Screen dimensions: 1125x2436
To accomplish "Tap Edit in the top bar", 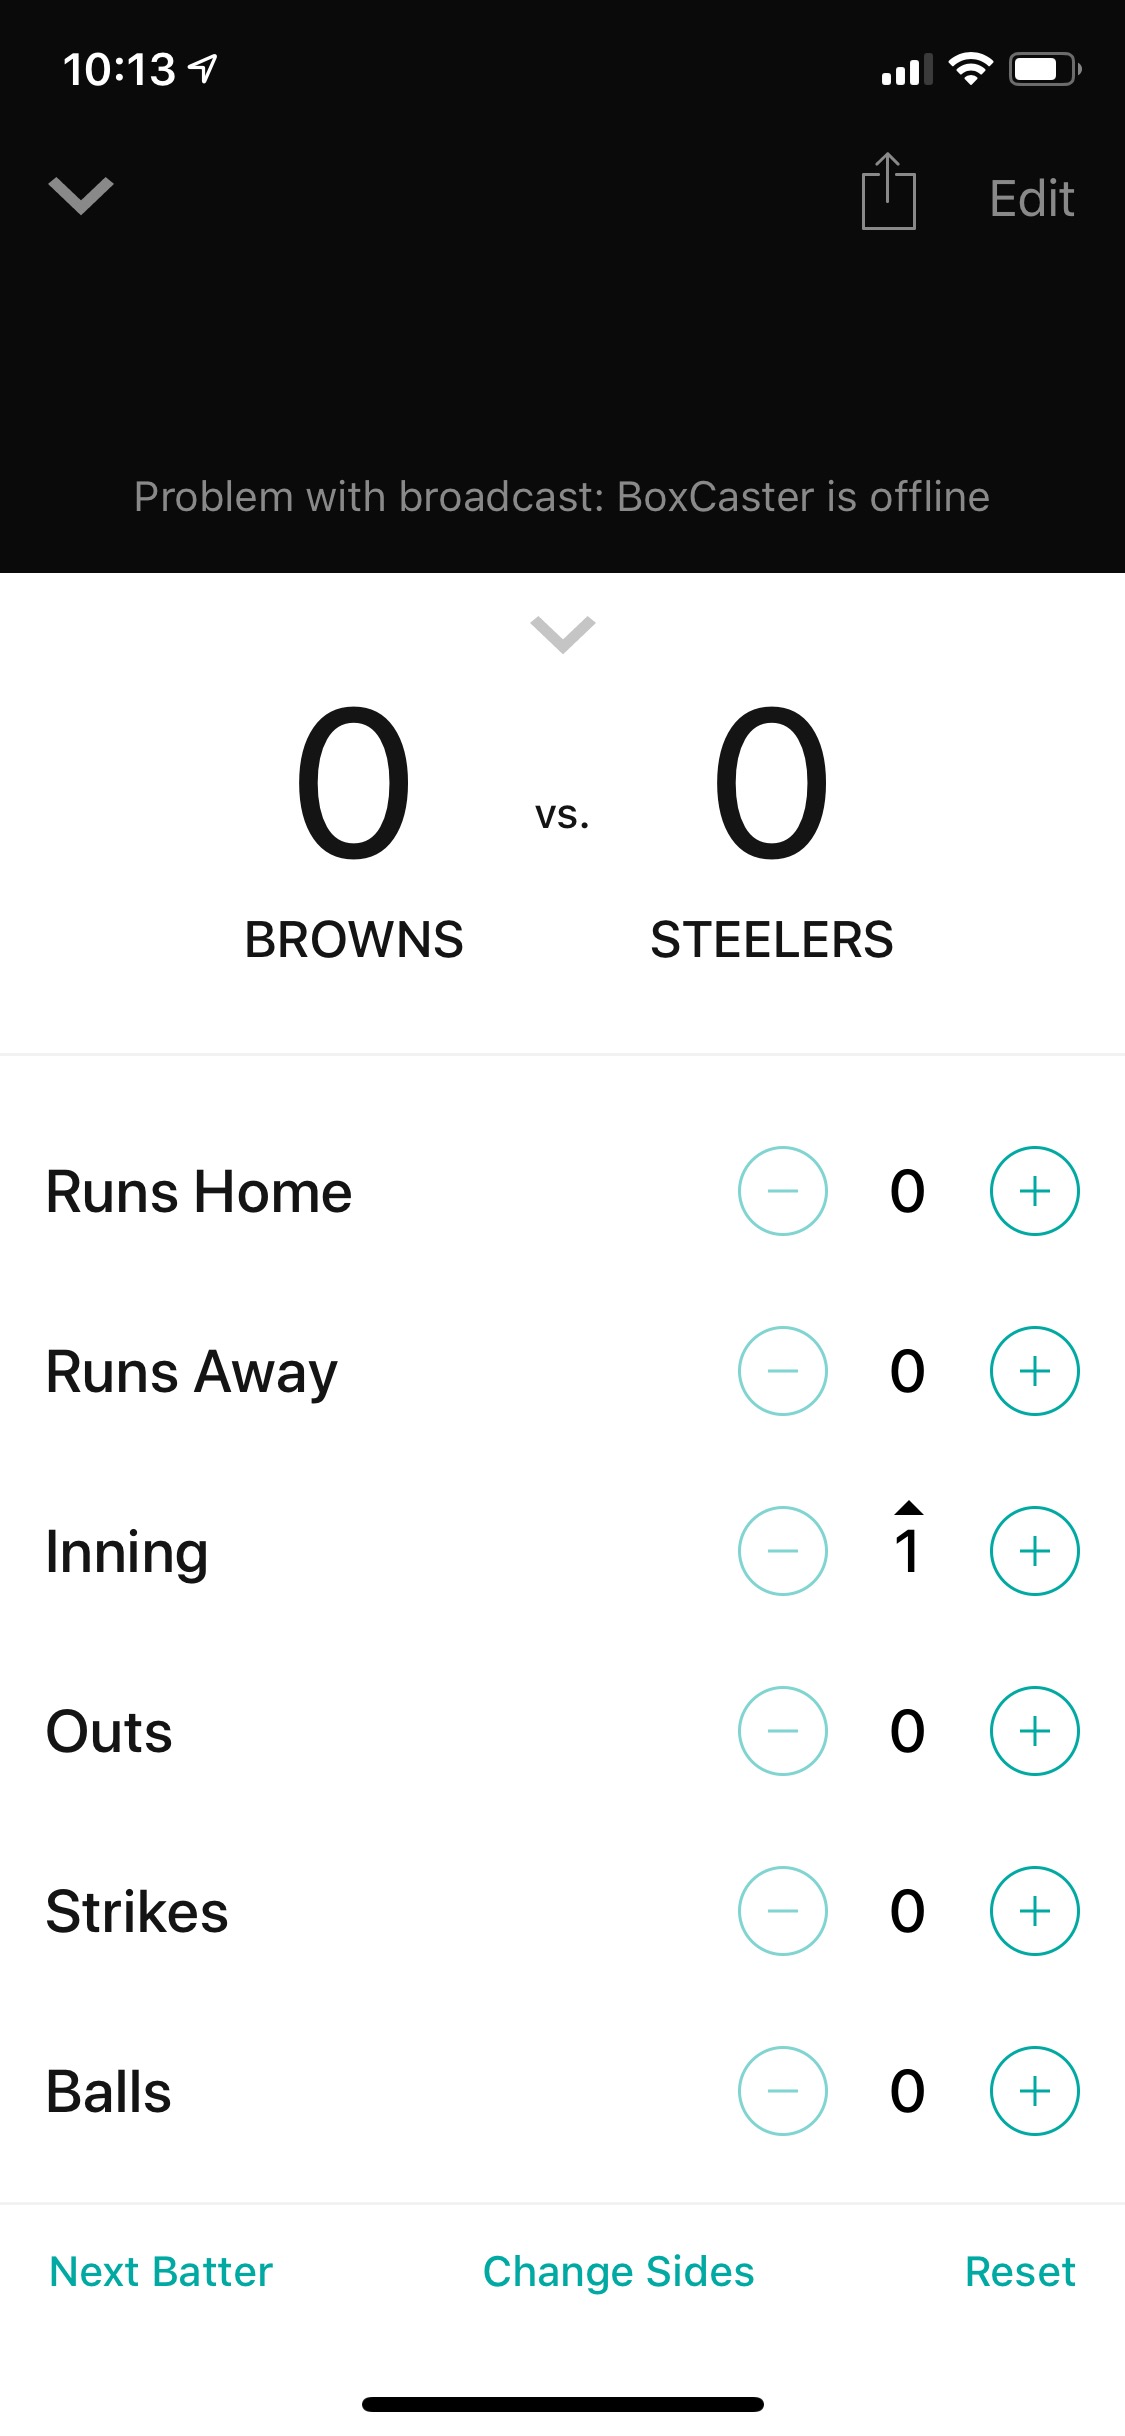I will (x=1031, y=198).
